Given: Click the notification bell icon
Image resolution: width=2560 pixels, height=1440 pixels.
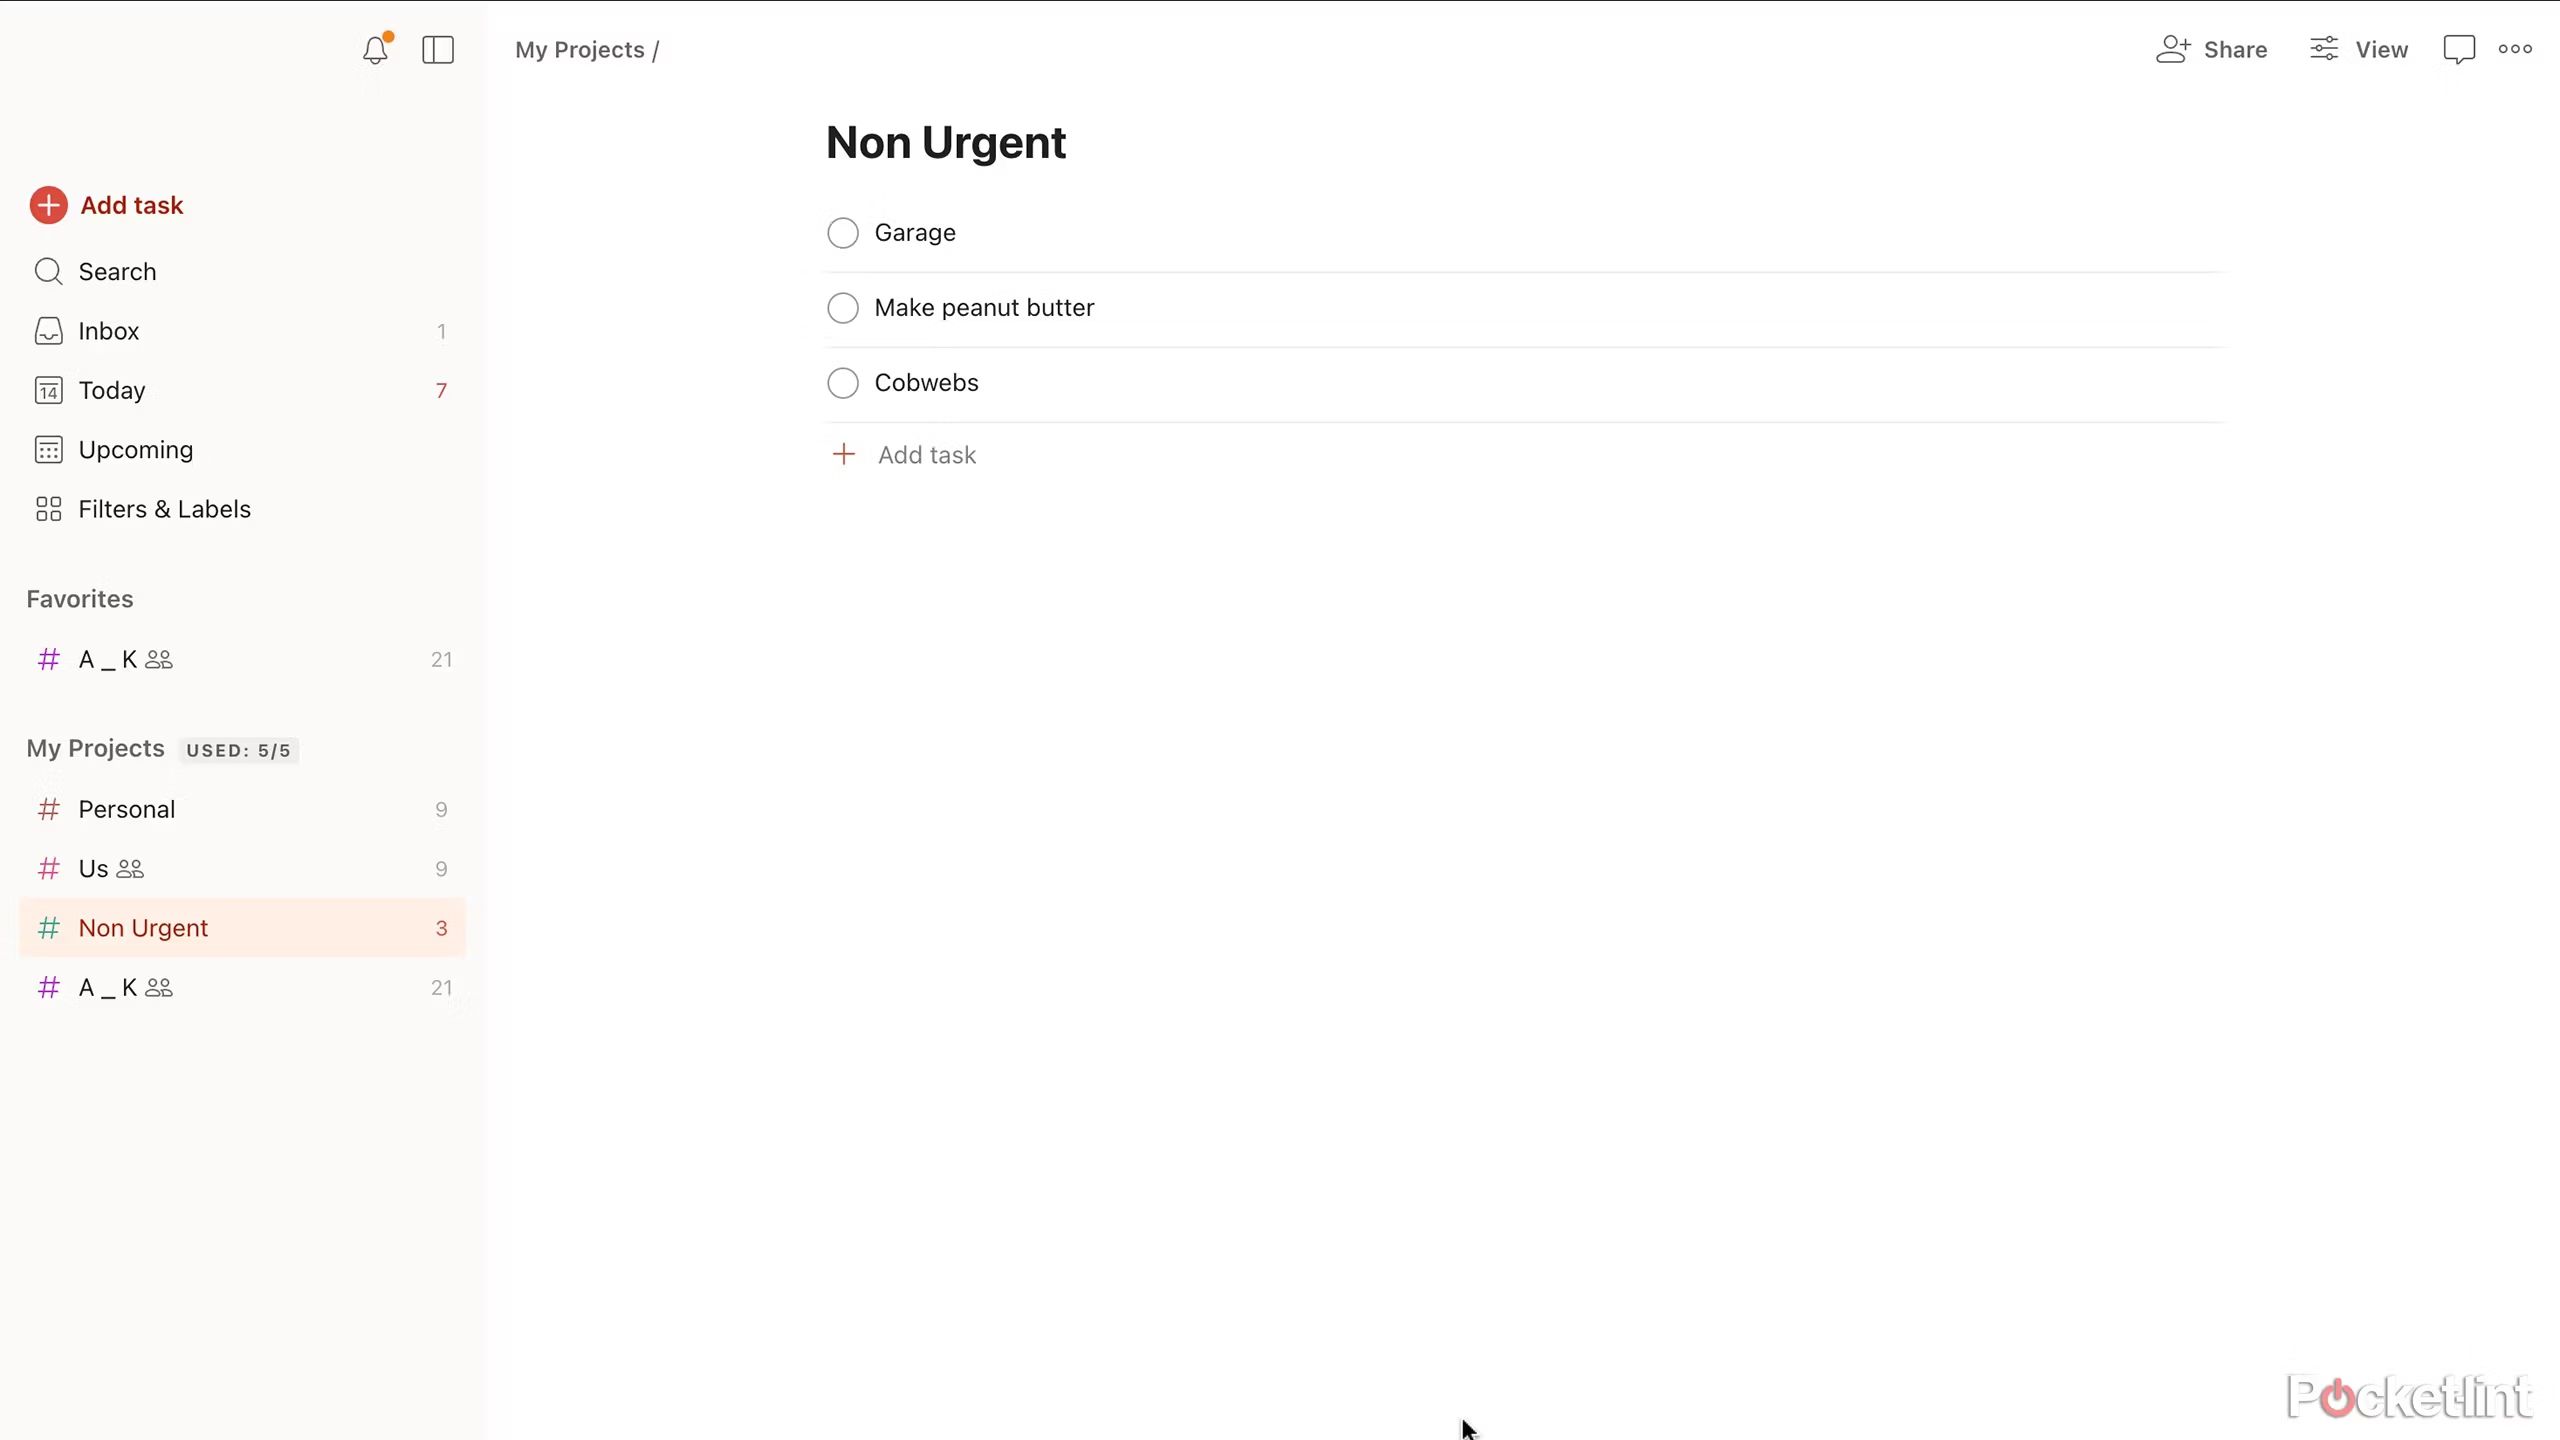Looking at the screenshot, I should 376,47.
